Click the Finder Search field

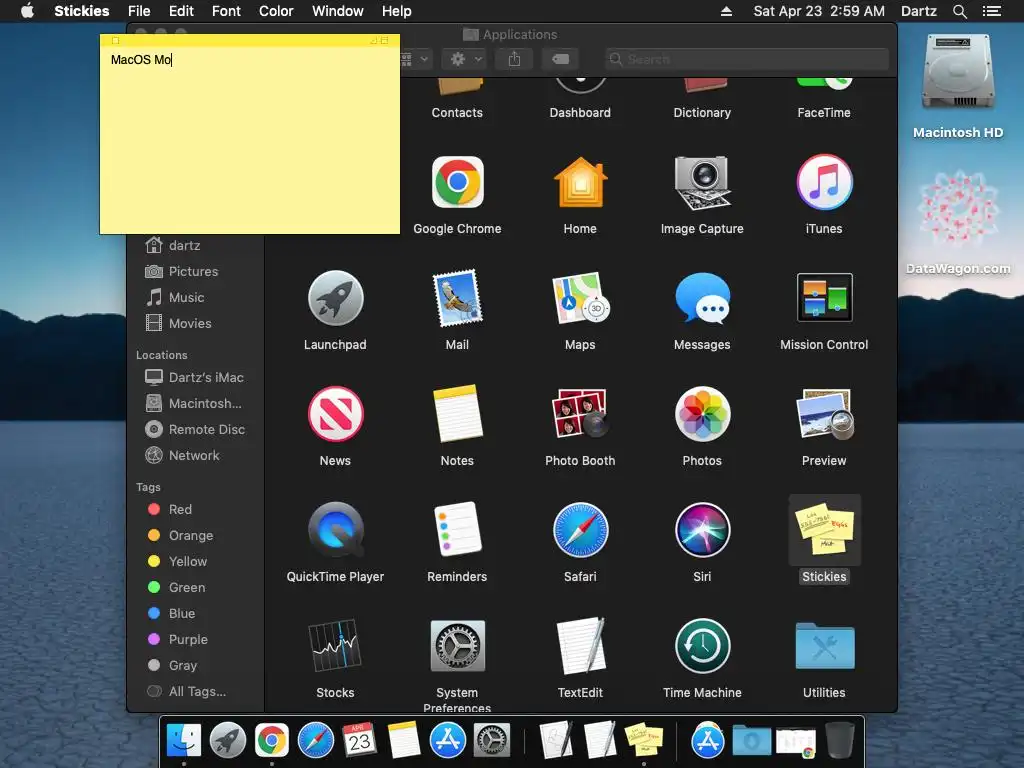(746, 59)
